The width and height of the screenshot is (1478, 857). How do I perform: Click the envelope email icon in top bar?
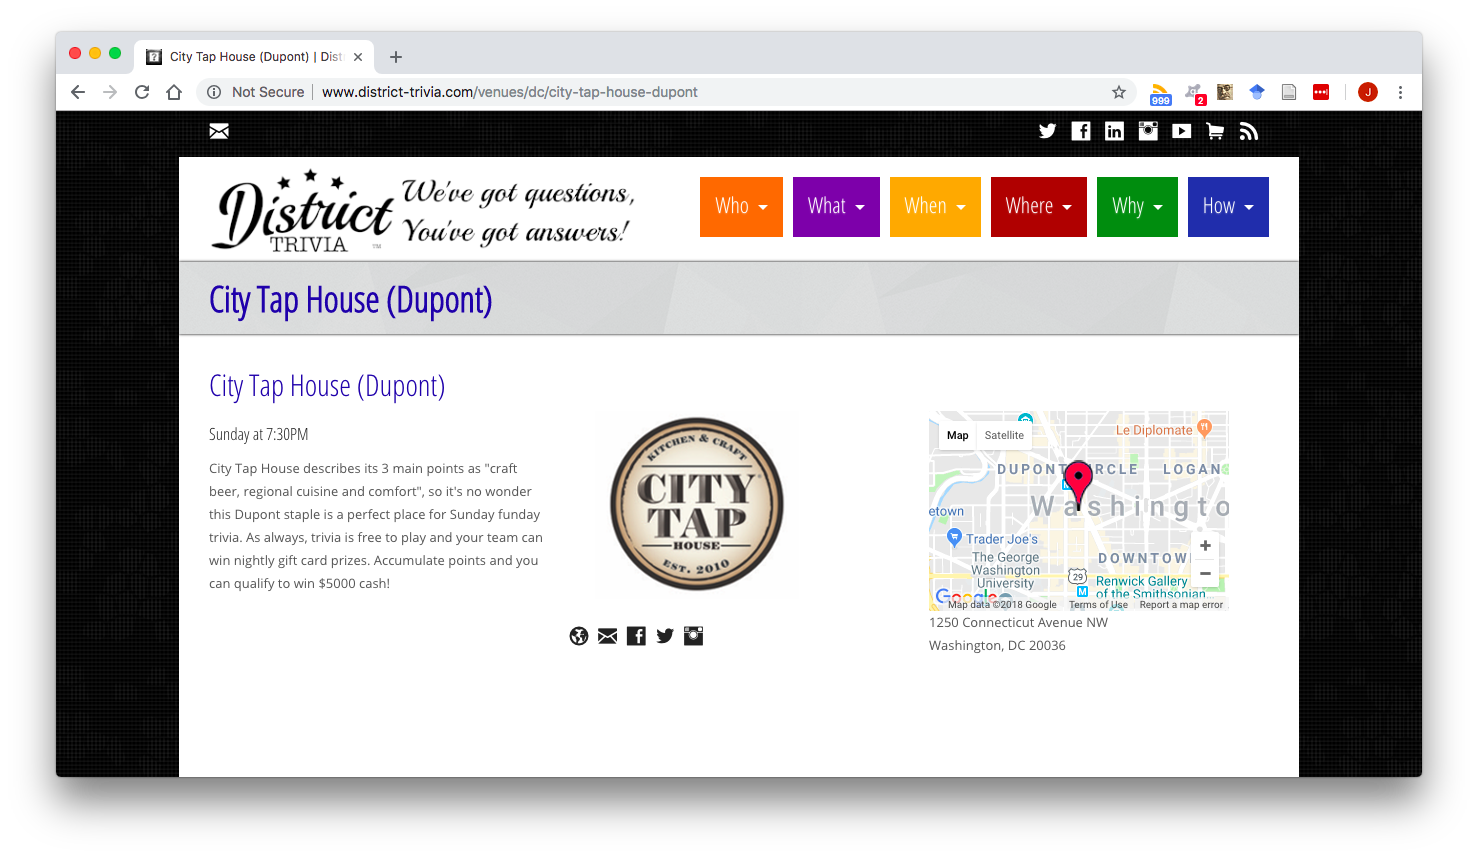tap(219, 131)
